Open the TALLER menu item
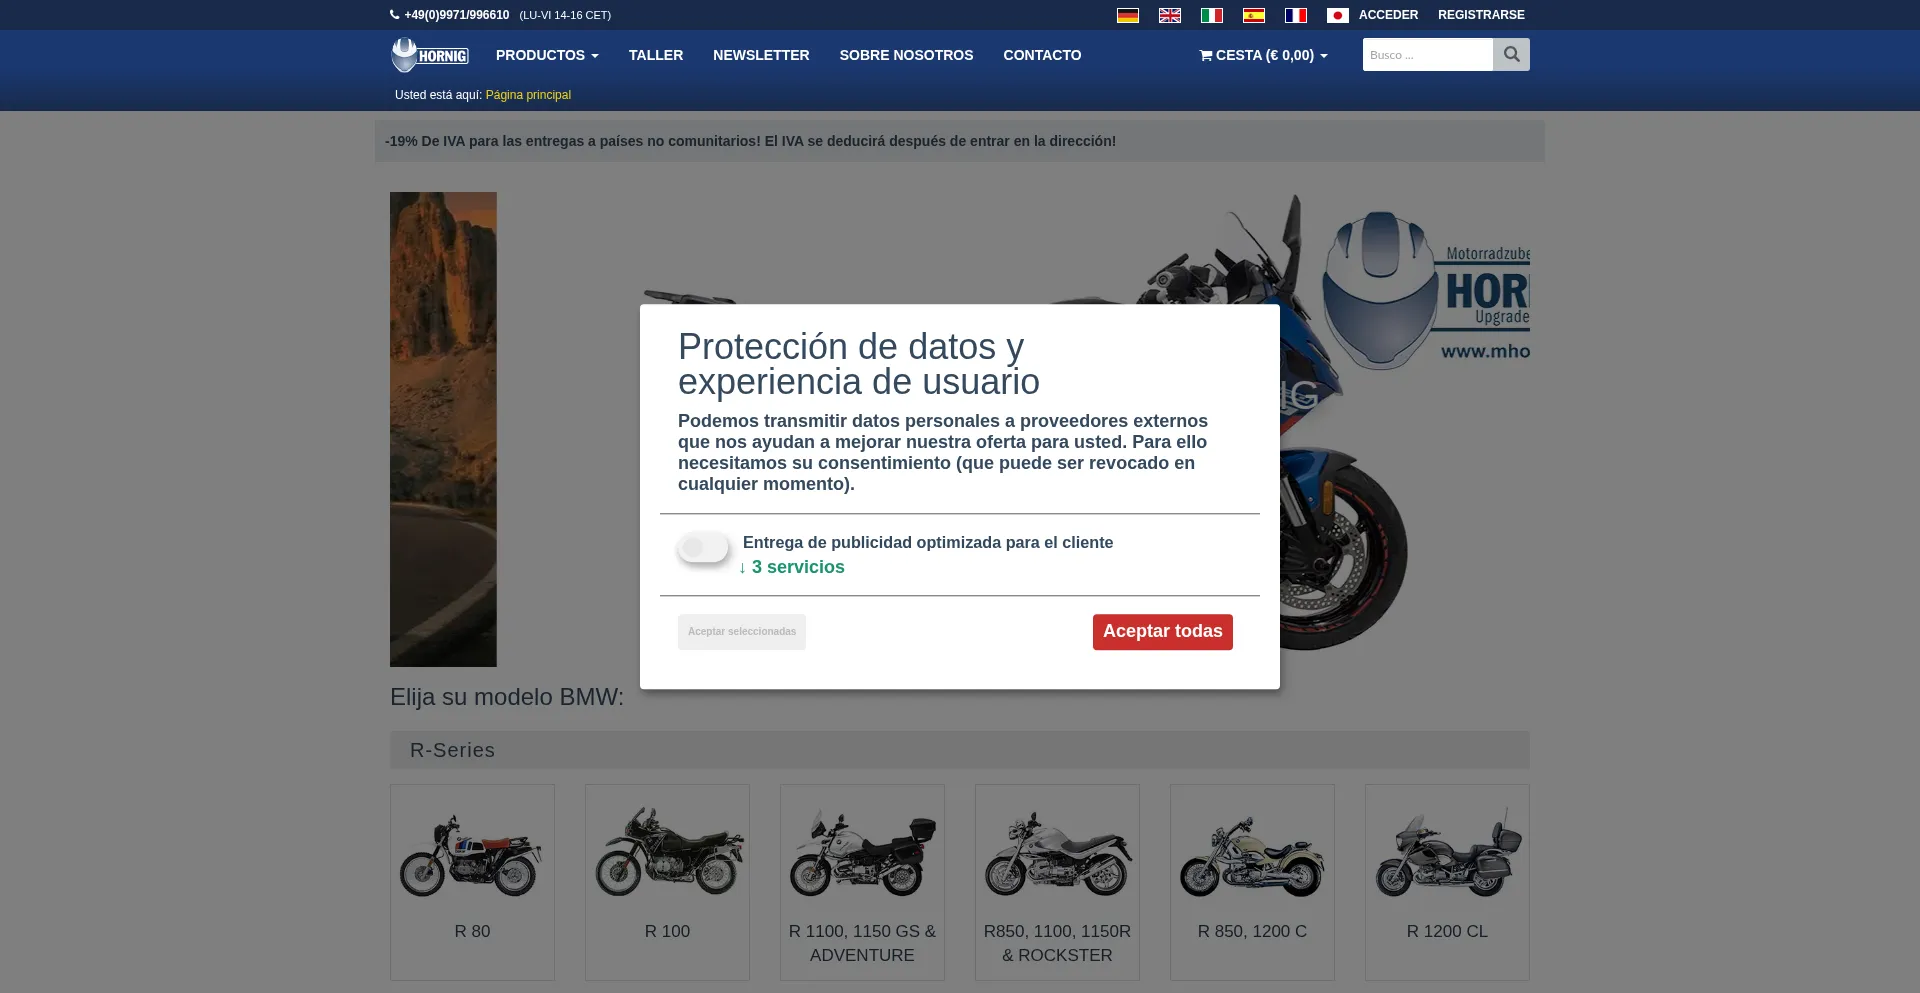Viewport: 1920px width, 993px height. click(656, 55)
